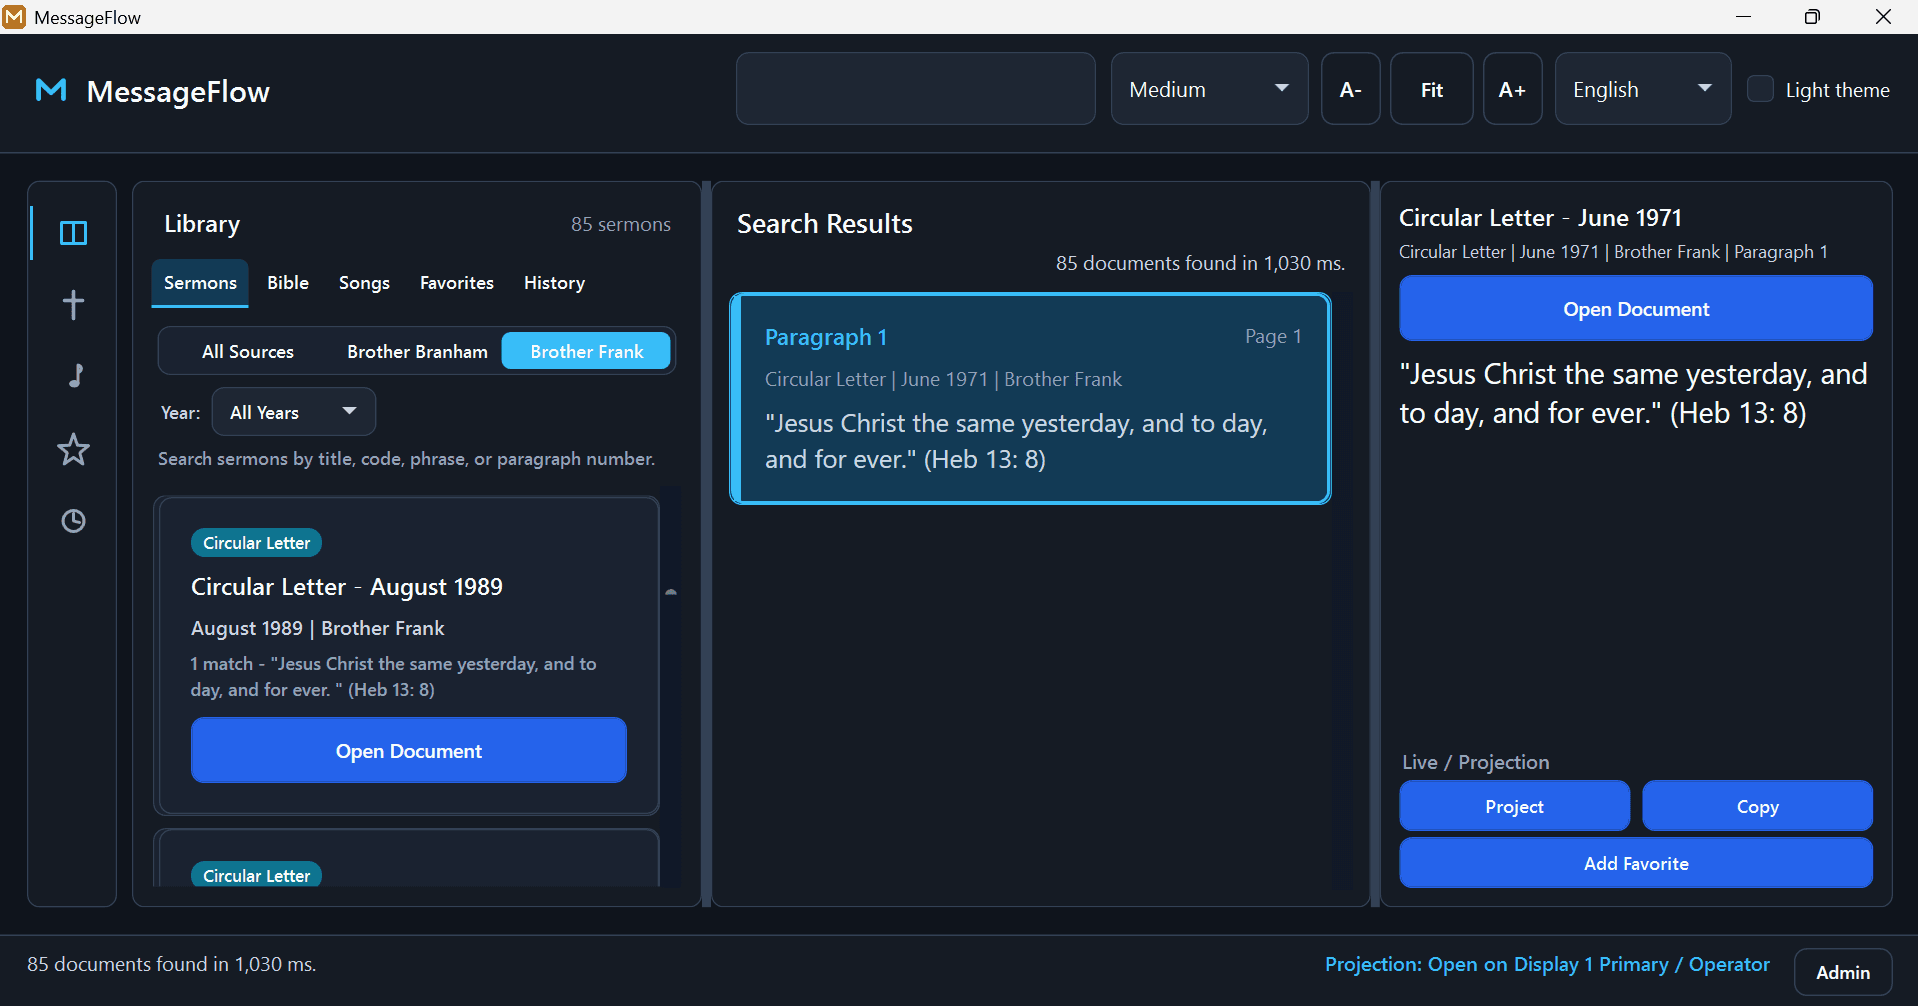Click the MessageFlow M logo
Viewport: 1918px width, 1006px height.
51,91
